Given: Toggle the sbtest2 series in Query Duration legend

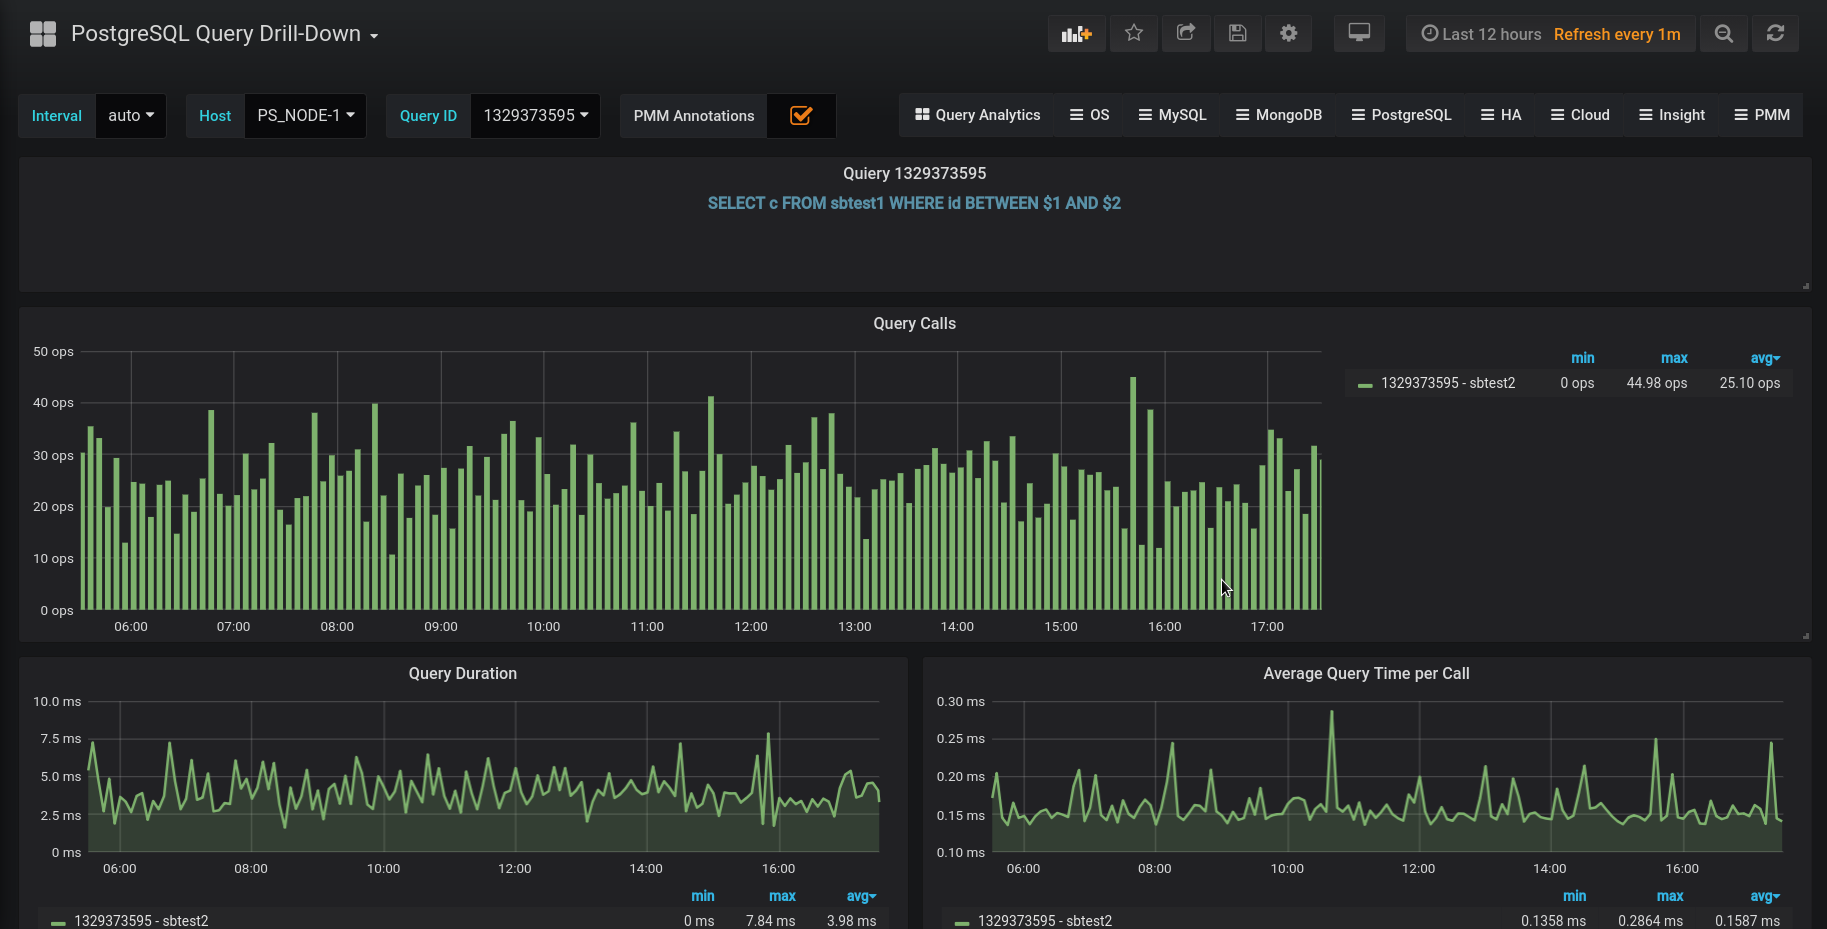Looking at the screenshot, I should [x=141, y=920].
